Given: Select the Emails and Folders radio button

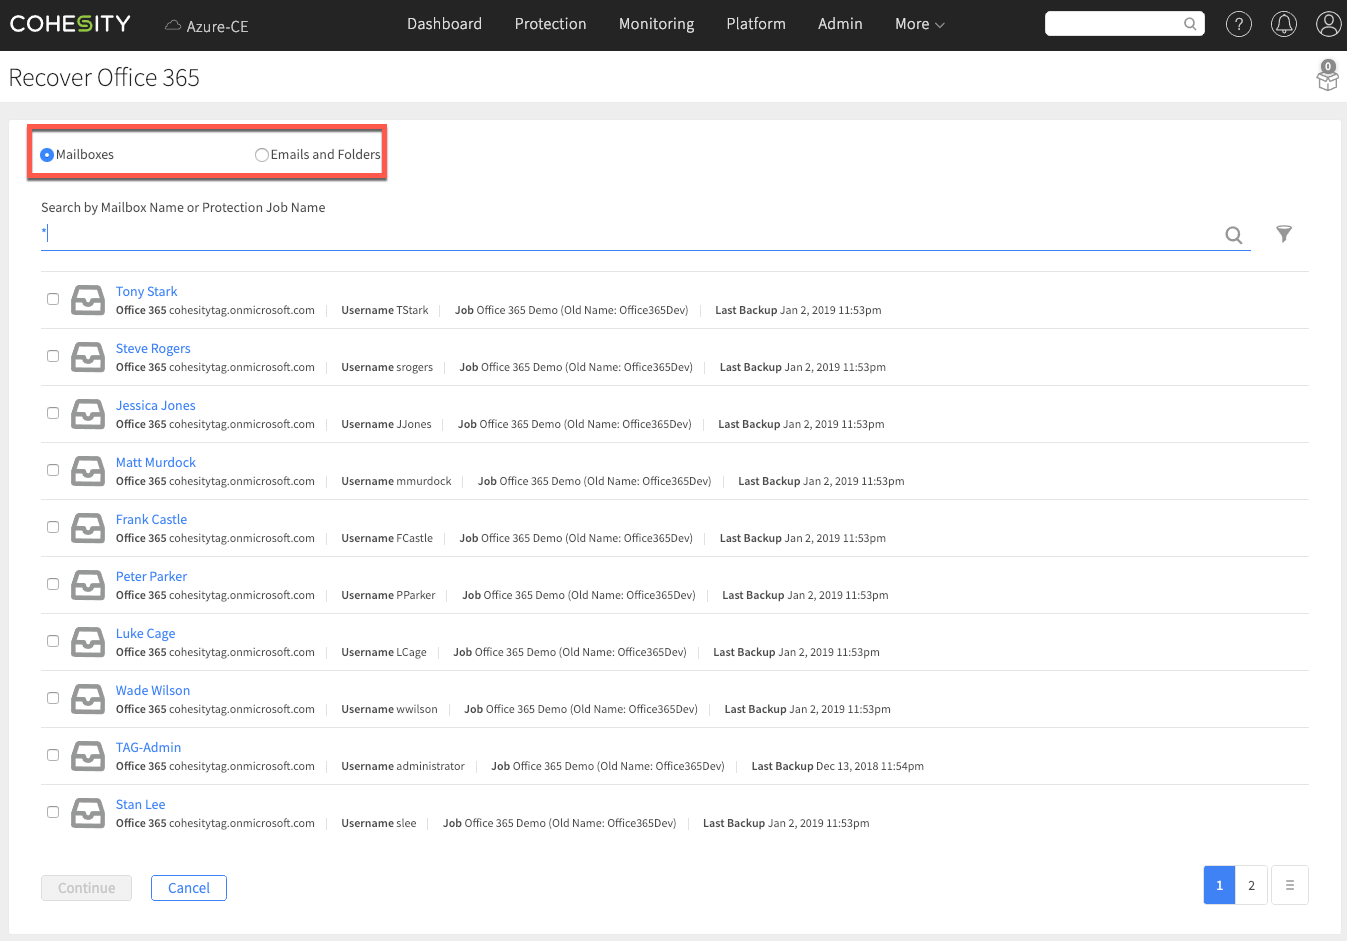Looking at the screenshot, I should 262,155.
